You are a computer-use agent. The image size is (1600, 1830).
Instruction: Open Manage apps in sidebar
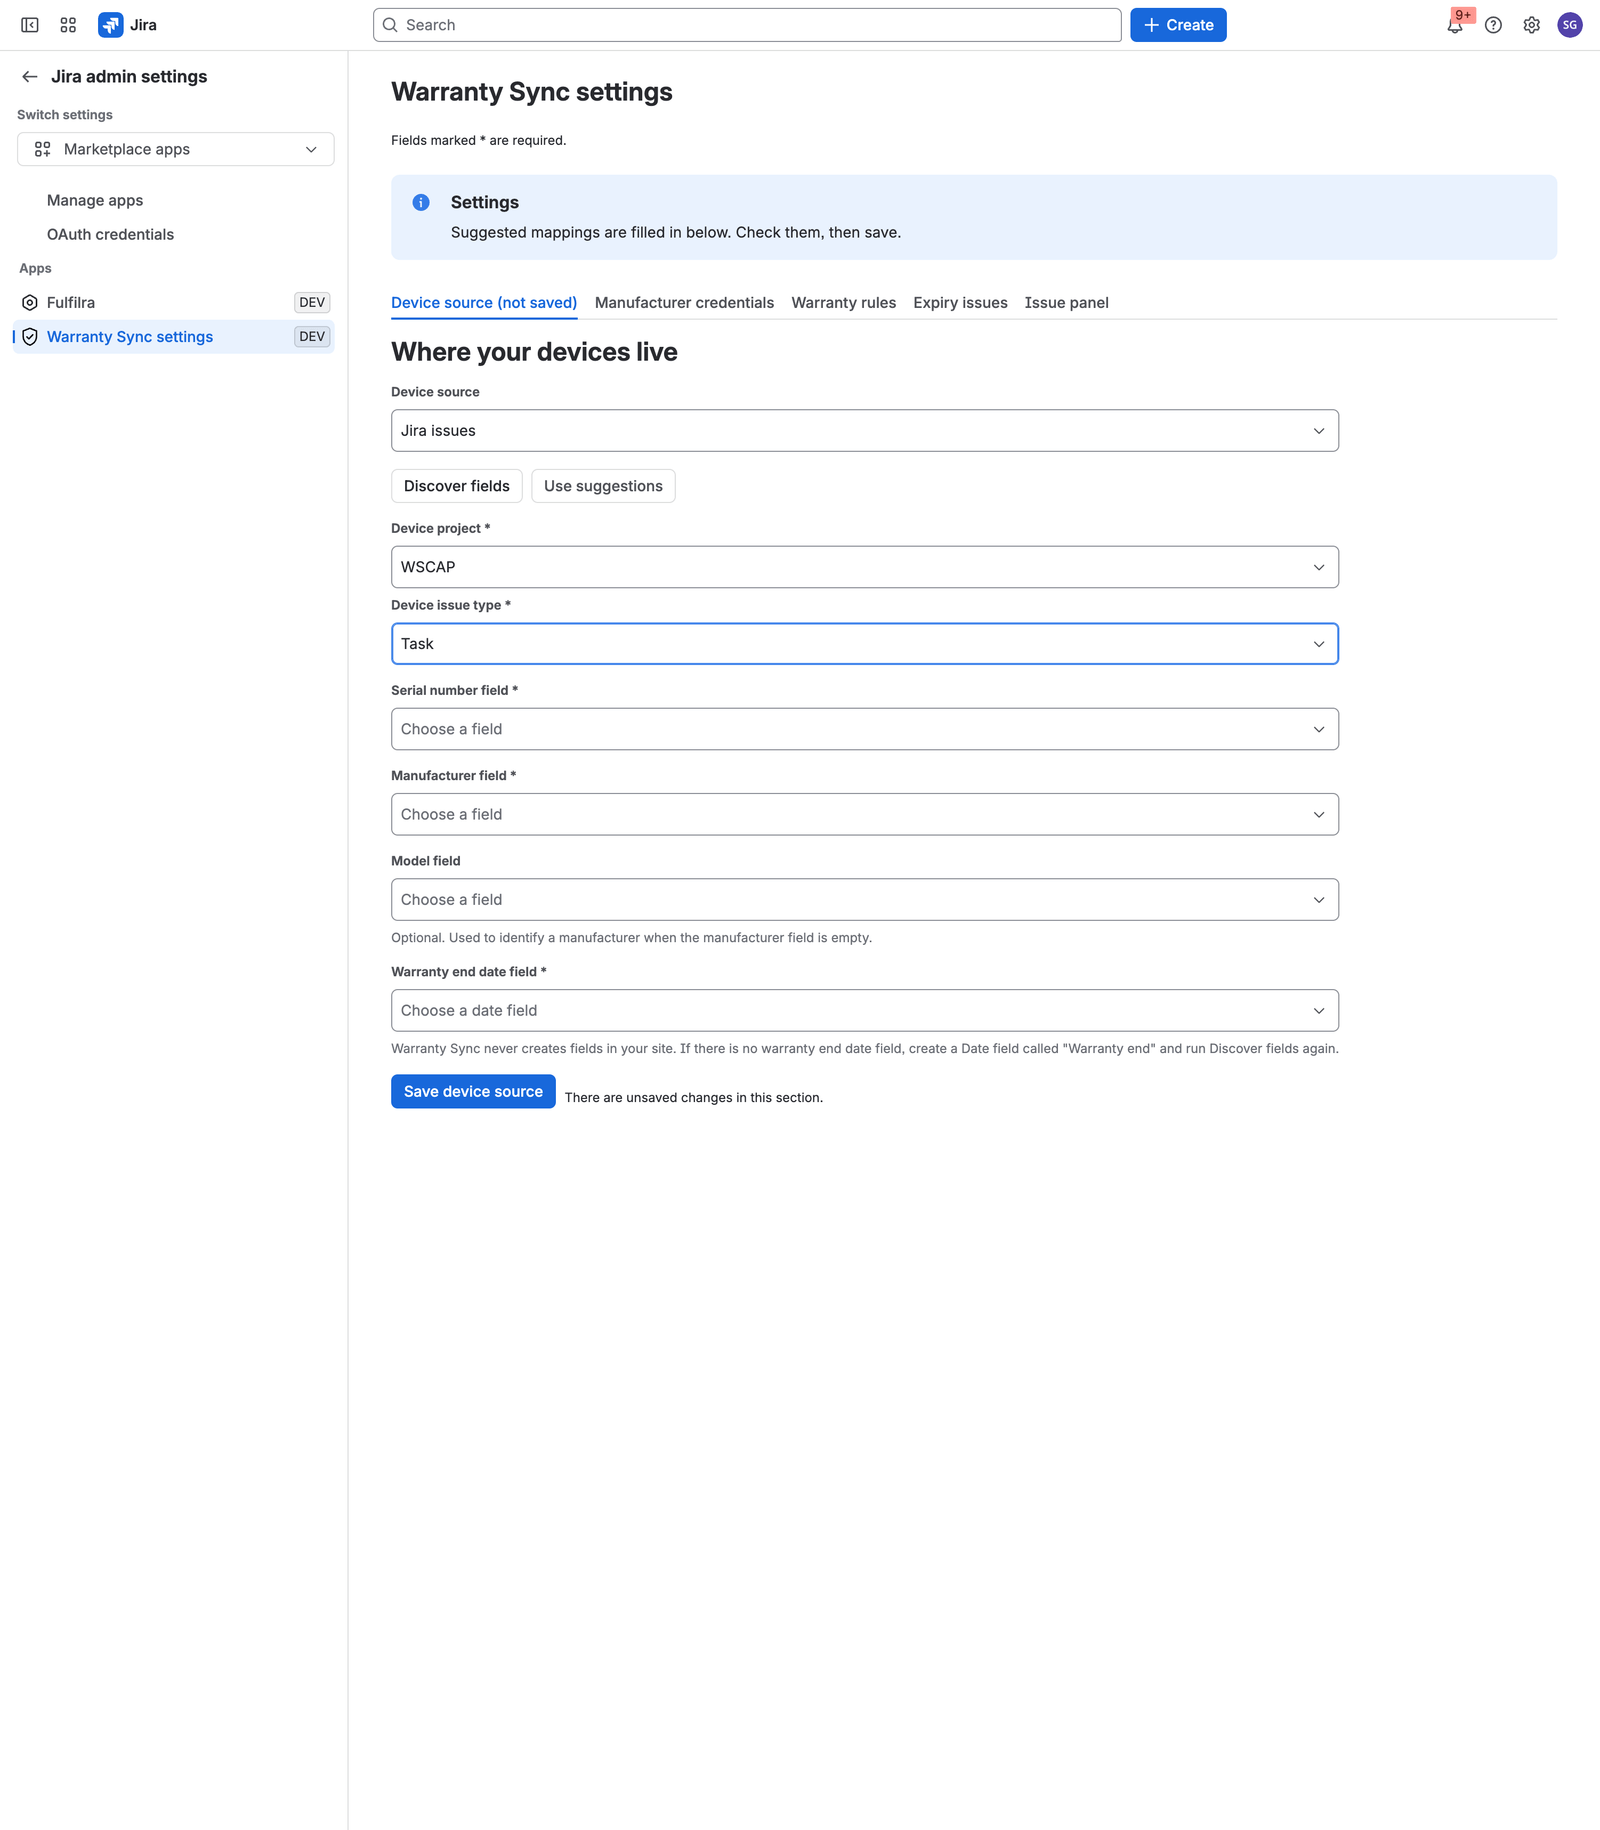[95, 201]
